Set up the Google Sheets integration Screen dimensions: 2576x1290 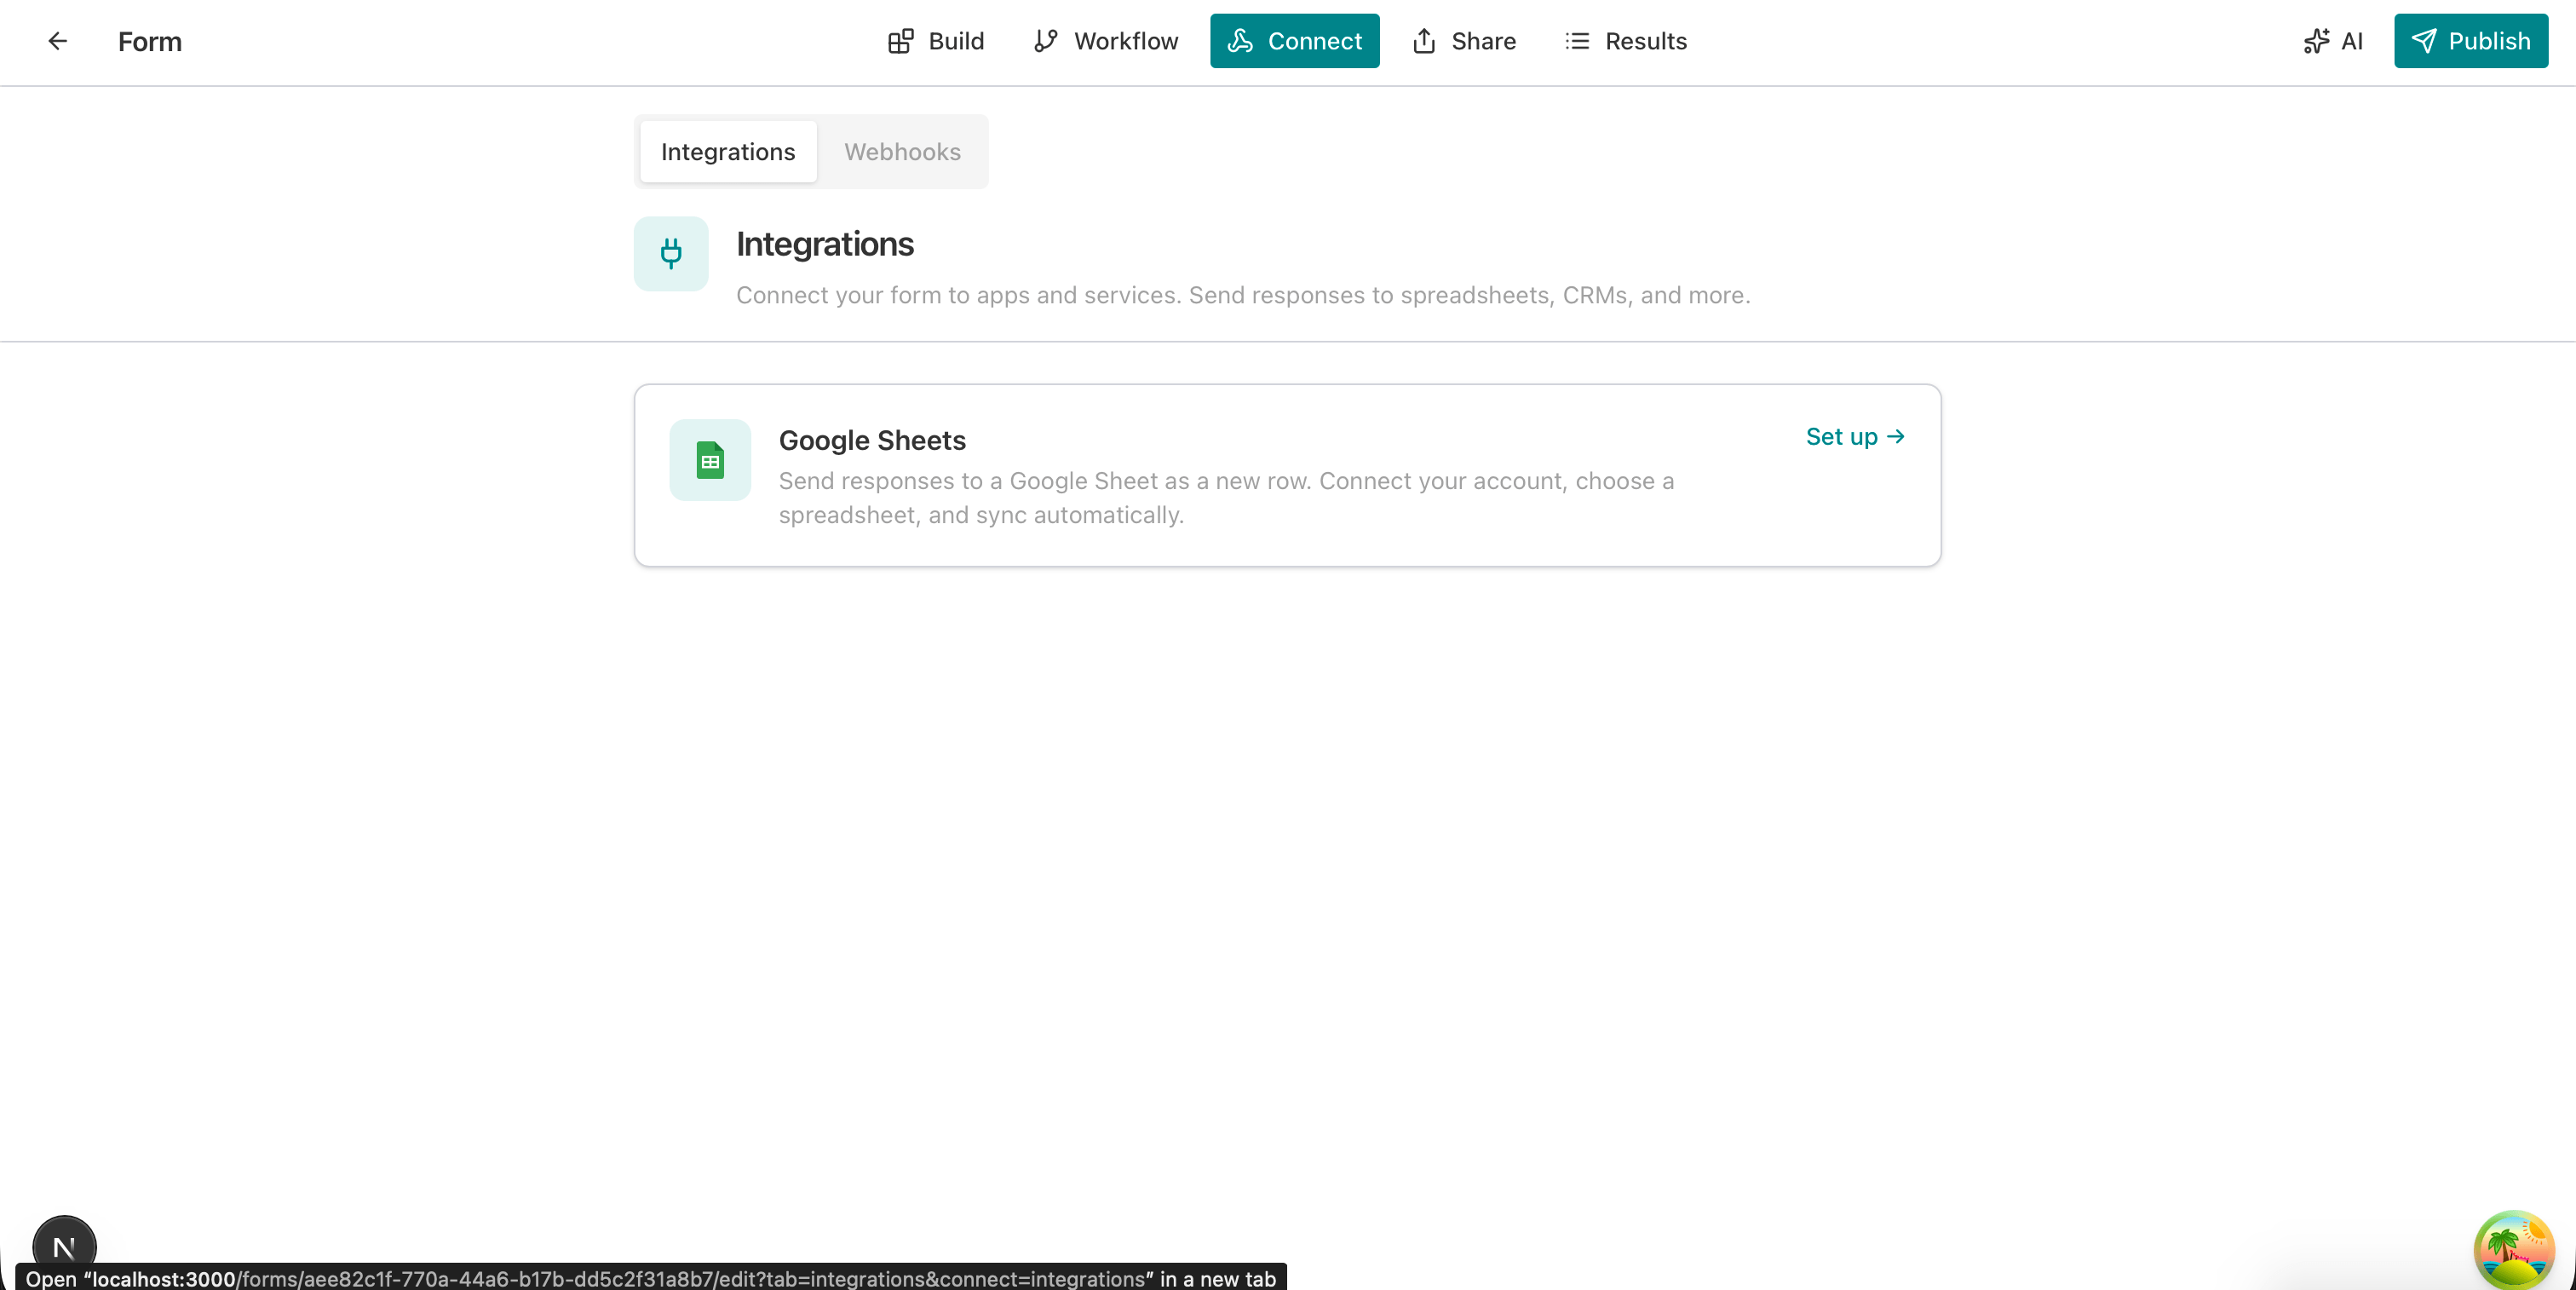pyautogui.click(x=1855, y=436)
